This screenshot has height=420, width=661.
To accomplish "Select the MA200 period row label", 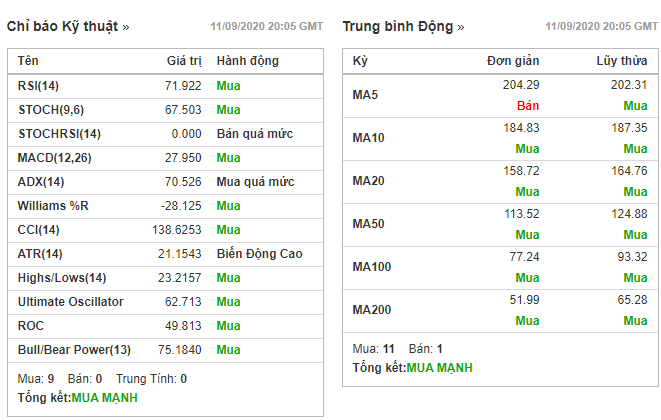I will (x=370, y=310).
